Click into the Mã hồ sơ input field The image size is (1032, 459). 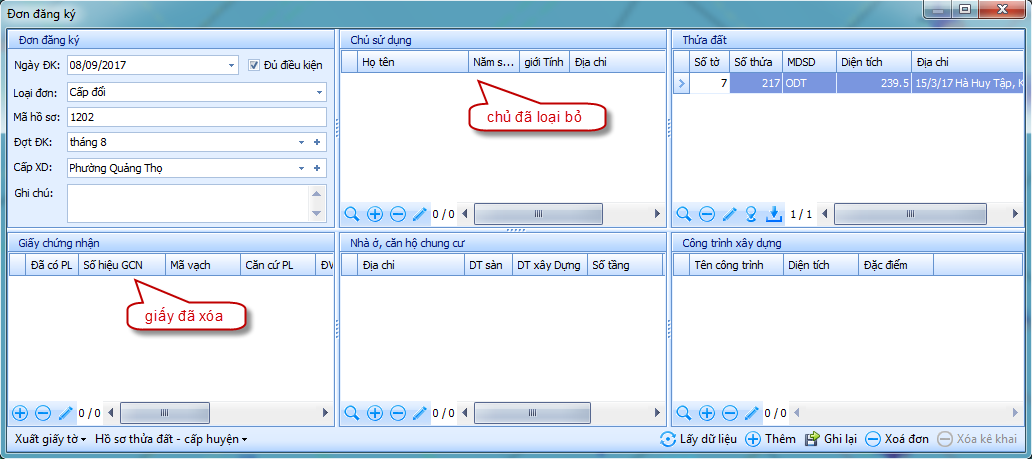coord(196,117)
